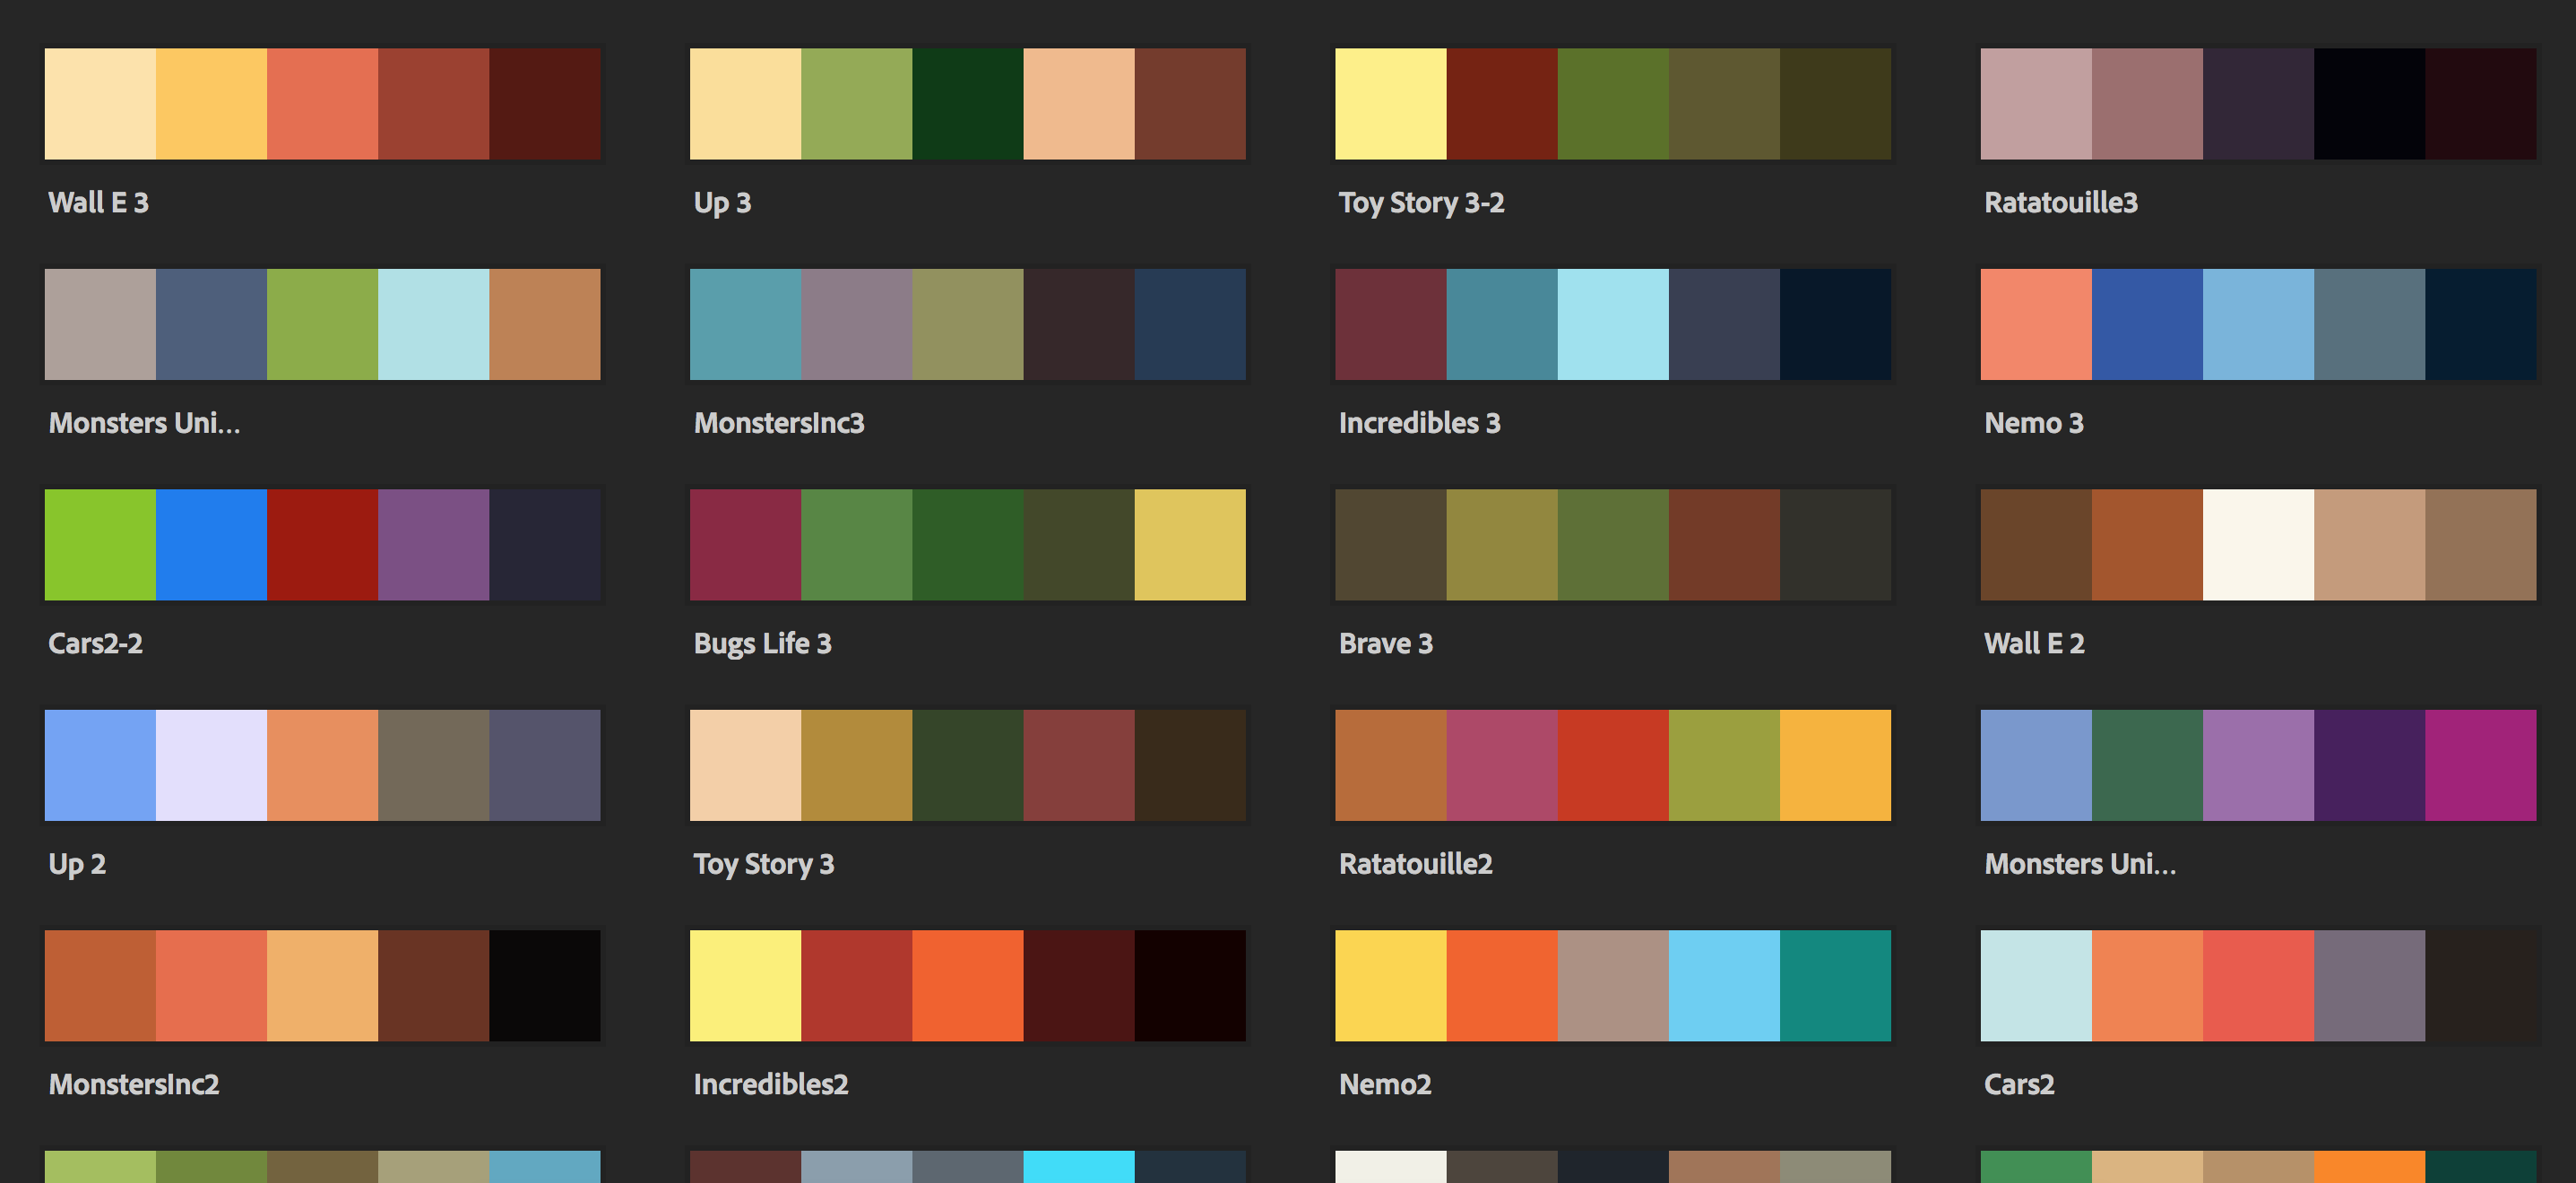Choose the dark maroon swatch in Wall E 3
The height and width of the screenshot is (1183, 2576).
pos(545,104)
